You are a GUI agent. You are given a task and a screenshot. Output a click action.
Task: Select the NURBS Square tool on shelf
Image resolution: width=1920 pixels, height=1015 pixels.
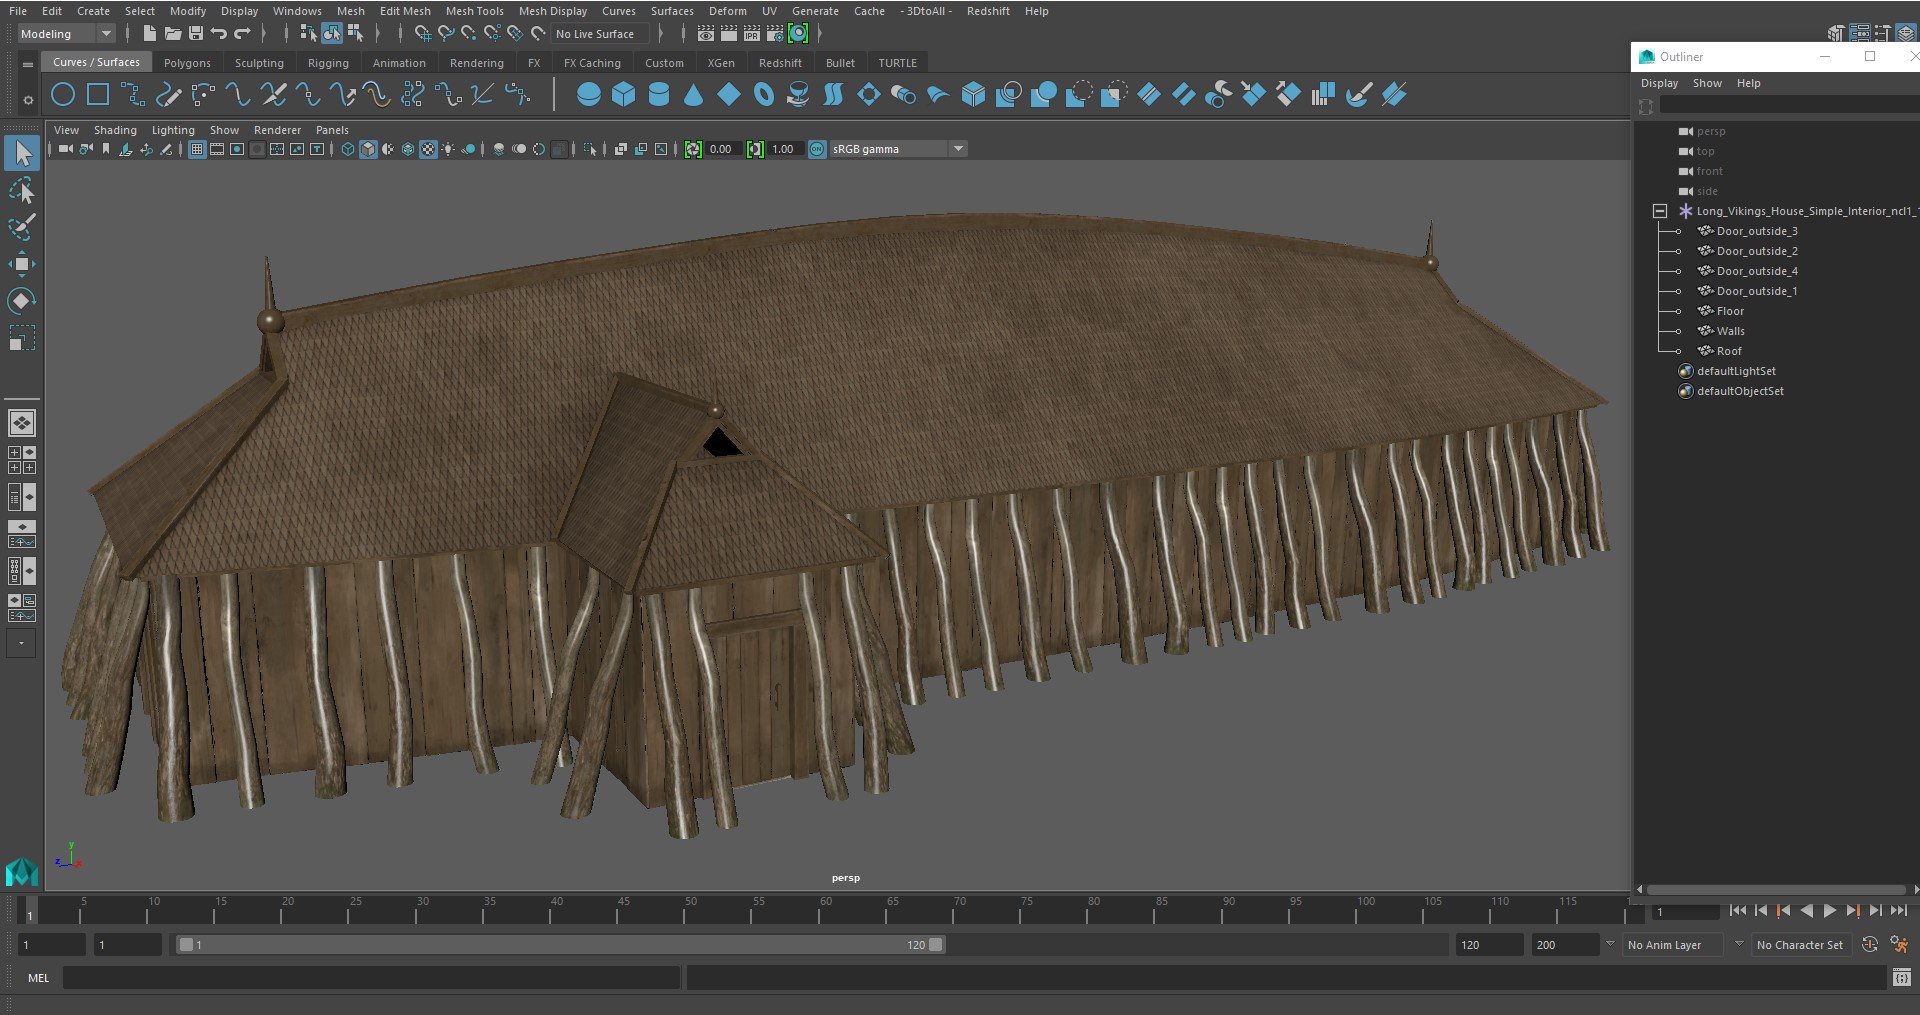(x=98, y=95)
